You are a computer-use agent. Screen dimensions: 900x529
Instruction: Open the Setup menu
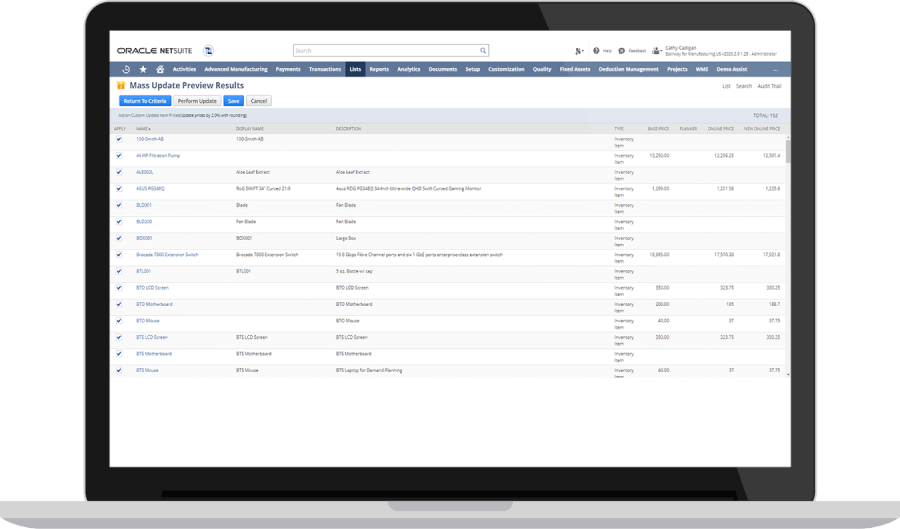pos(472,69)
